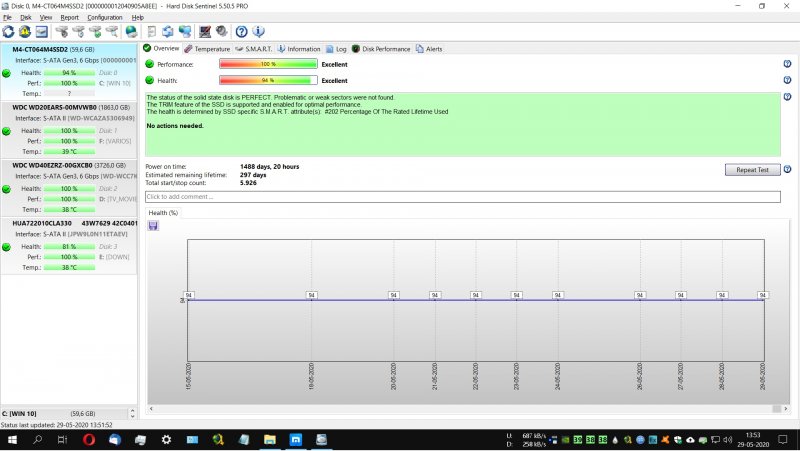
Task: Click the chart scrollbar left arrow
Action: pos(151,409)
